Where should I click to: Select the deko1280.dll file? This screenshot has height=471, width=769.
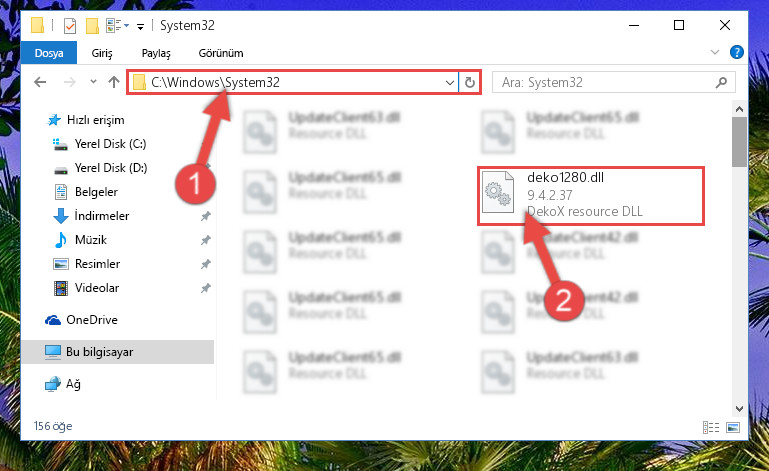pyautogui.click(x=590, y=196)
